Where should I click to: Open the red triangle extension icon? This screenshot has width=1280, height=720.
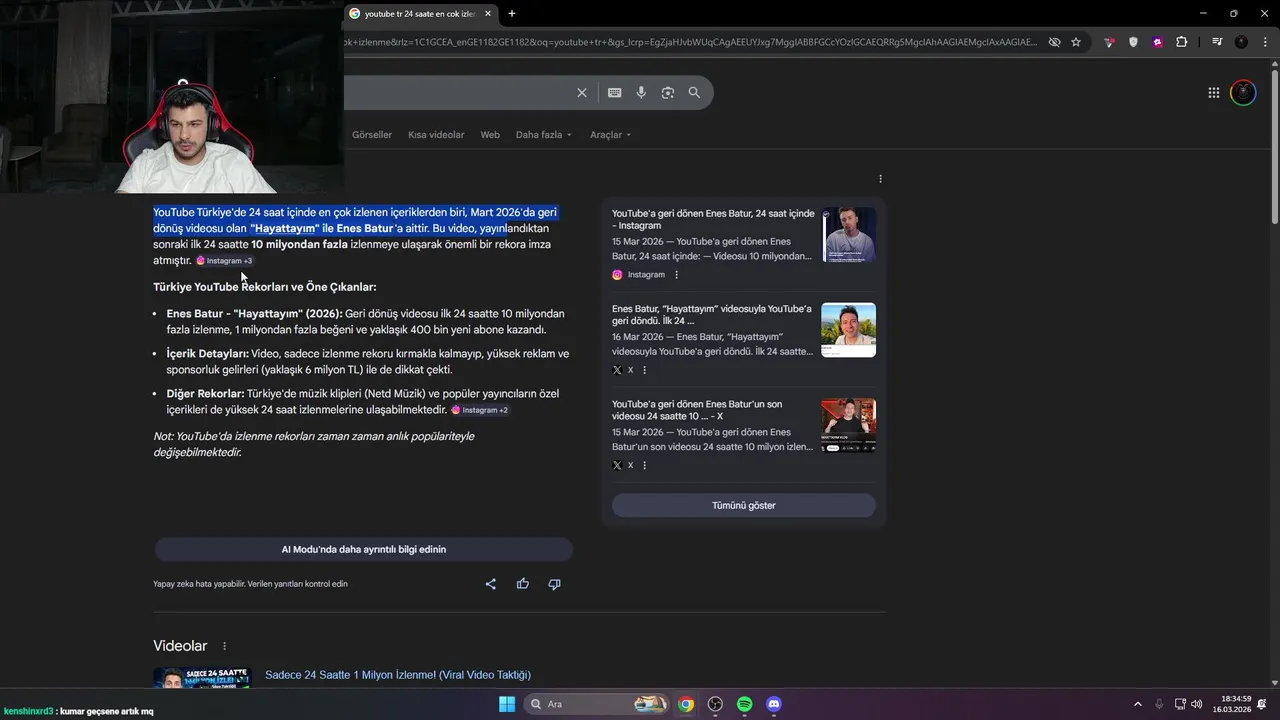1110,42
